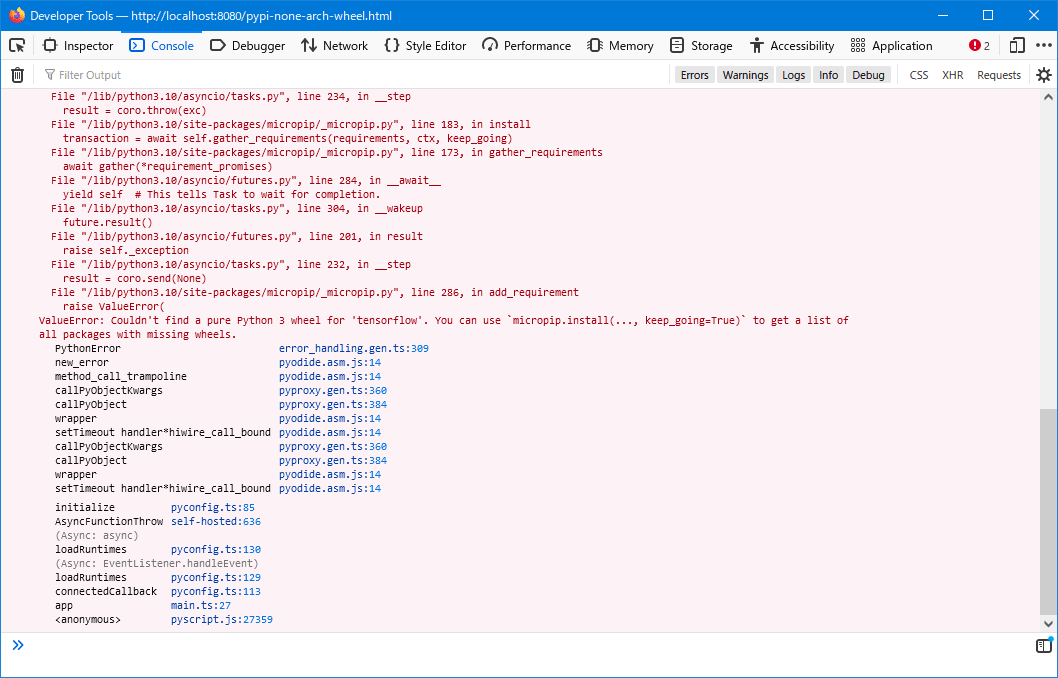This screenshot has height=678, width=1058.
Task: Toggle the Debug filter
Action: 868,75
